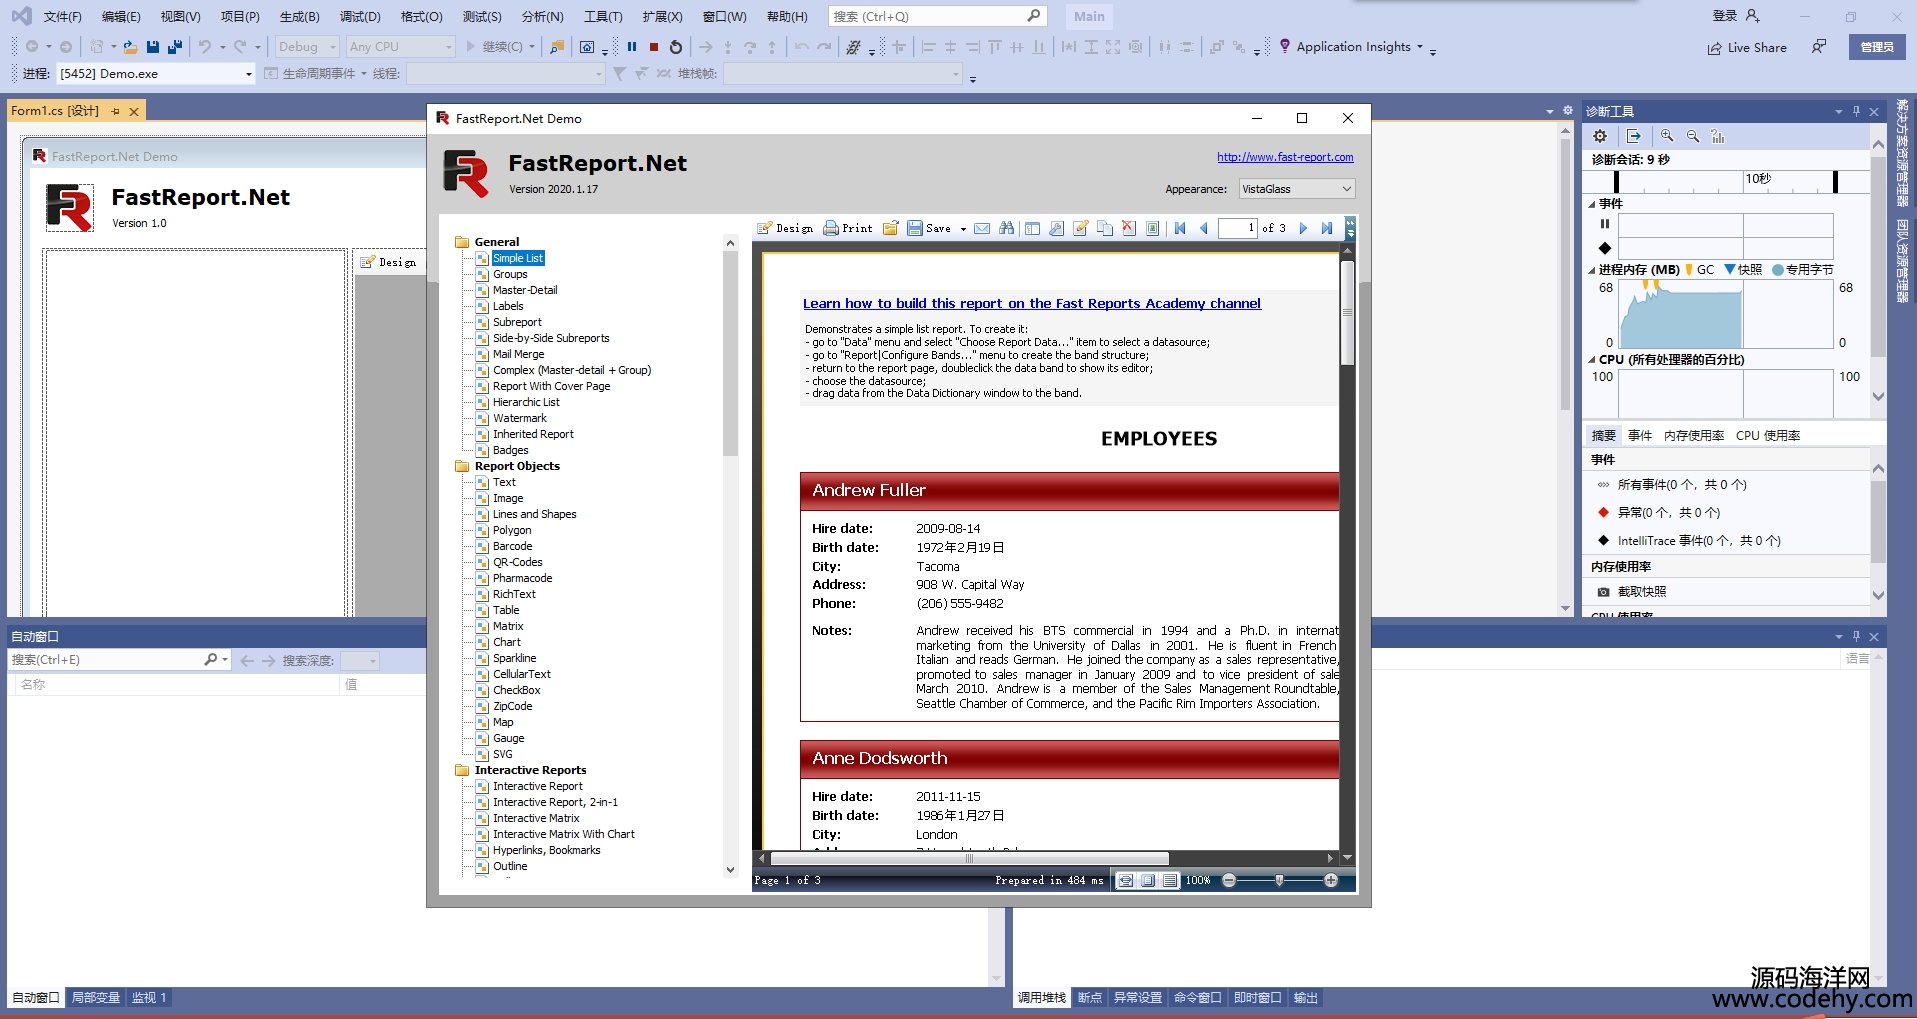
Task: Zoom in preview with plus button
Action: 1331,880
